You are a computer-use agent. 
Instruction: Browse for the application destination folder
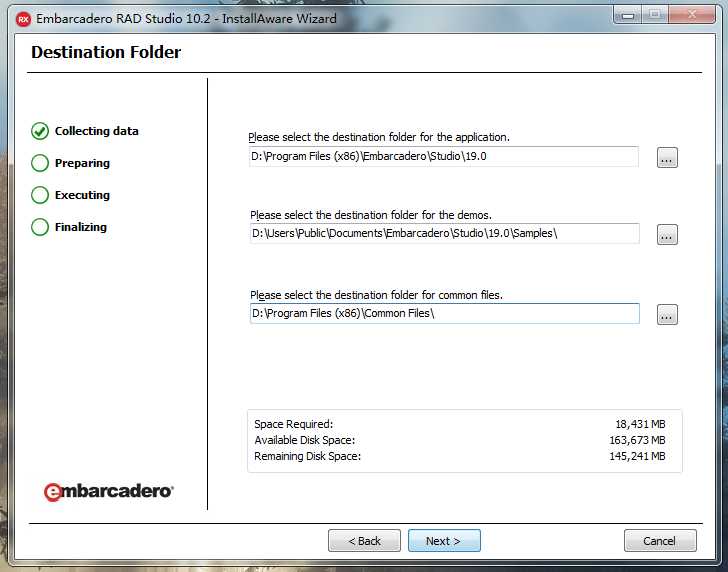pyautogui.click(x=667, y=157)
